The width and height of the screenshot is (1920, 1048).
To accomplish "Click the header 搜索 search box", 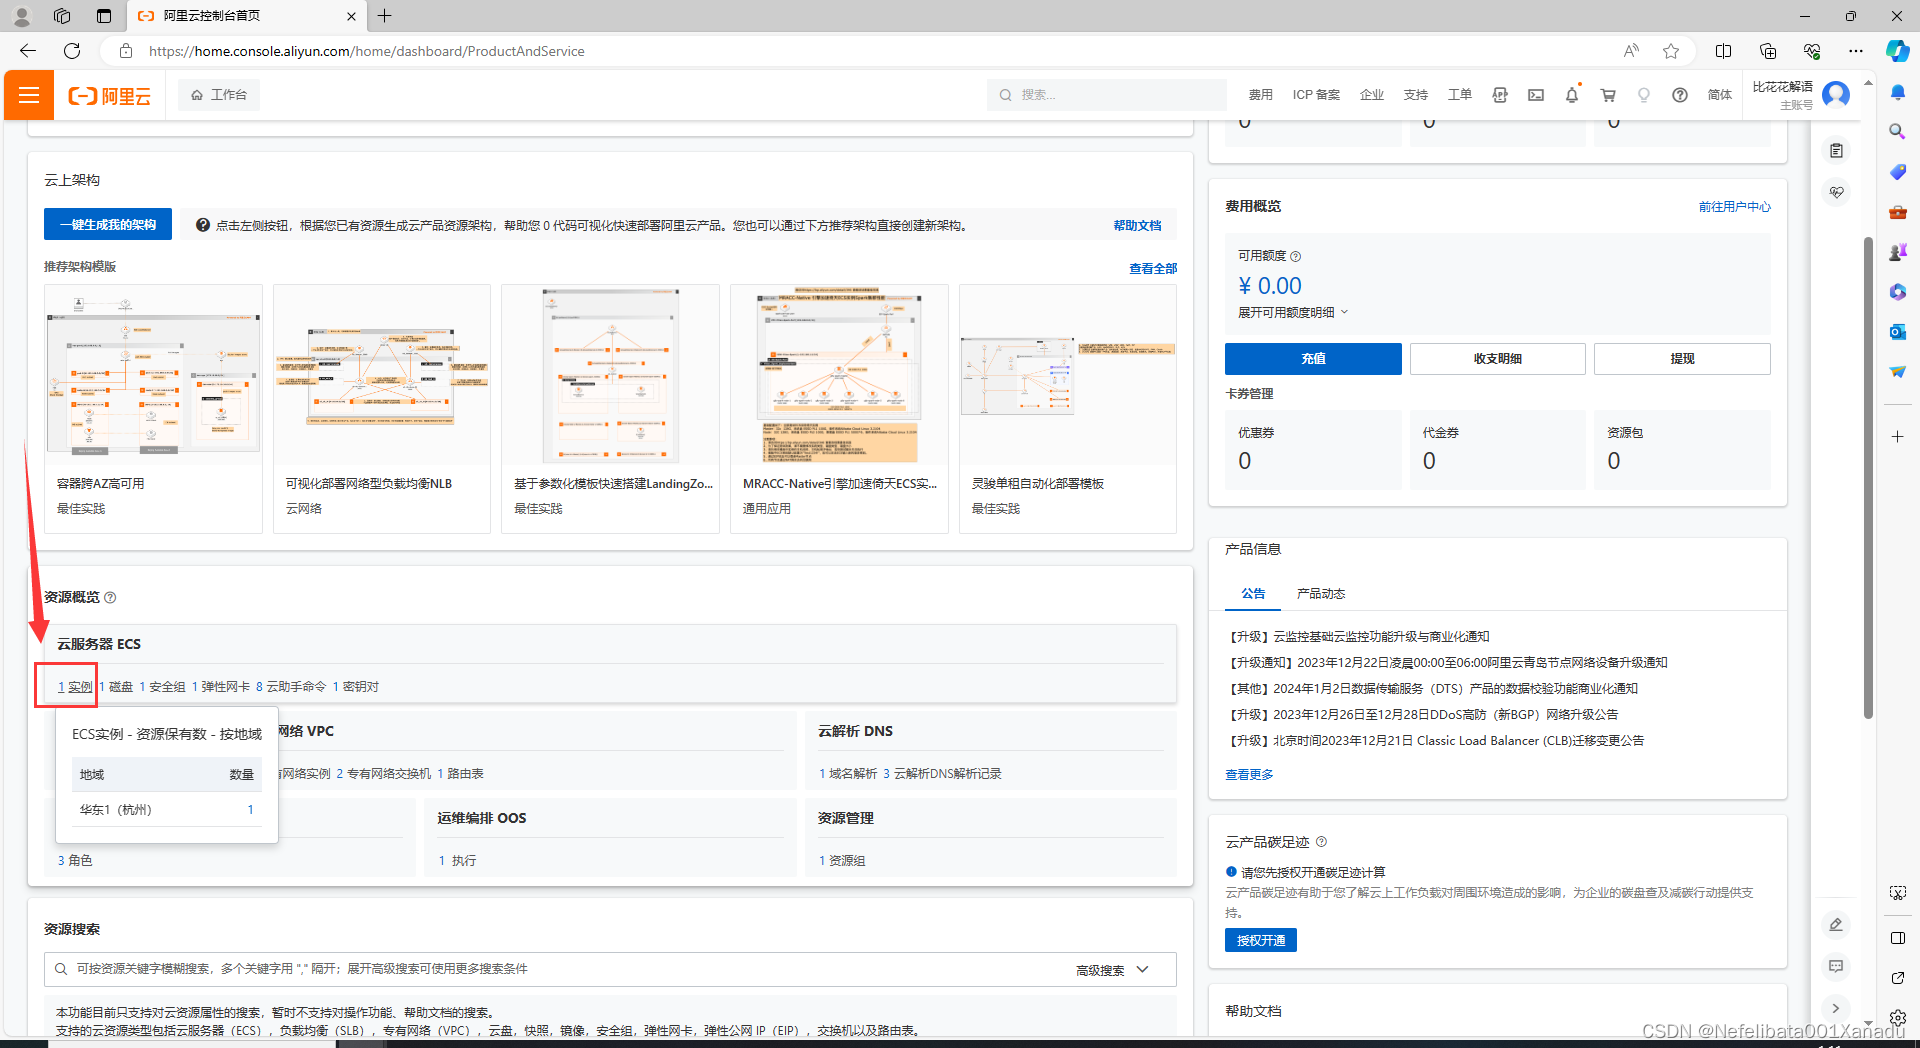I will [1107, 95].
